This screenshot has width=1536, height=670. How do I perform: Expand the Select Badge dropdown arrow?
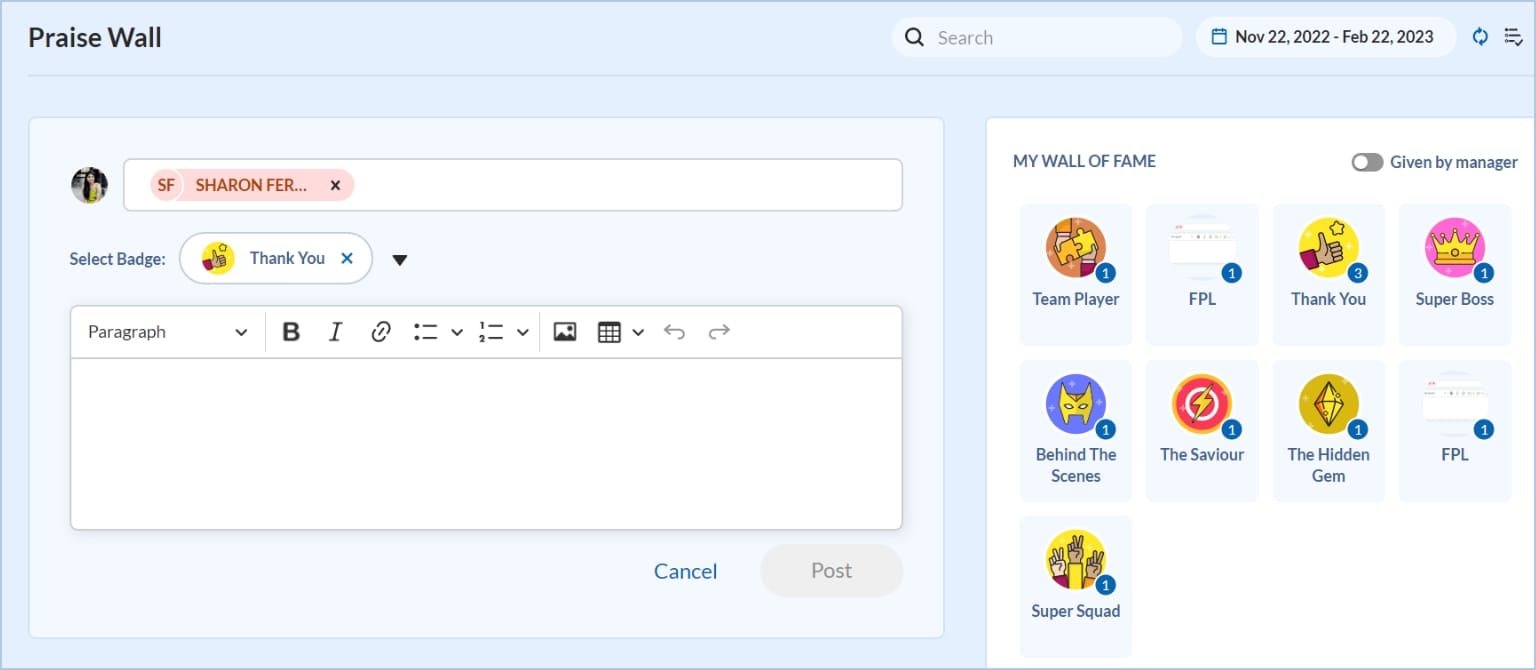[400, 260]
